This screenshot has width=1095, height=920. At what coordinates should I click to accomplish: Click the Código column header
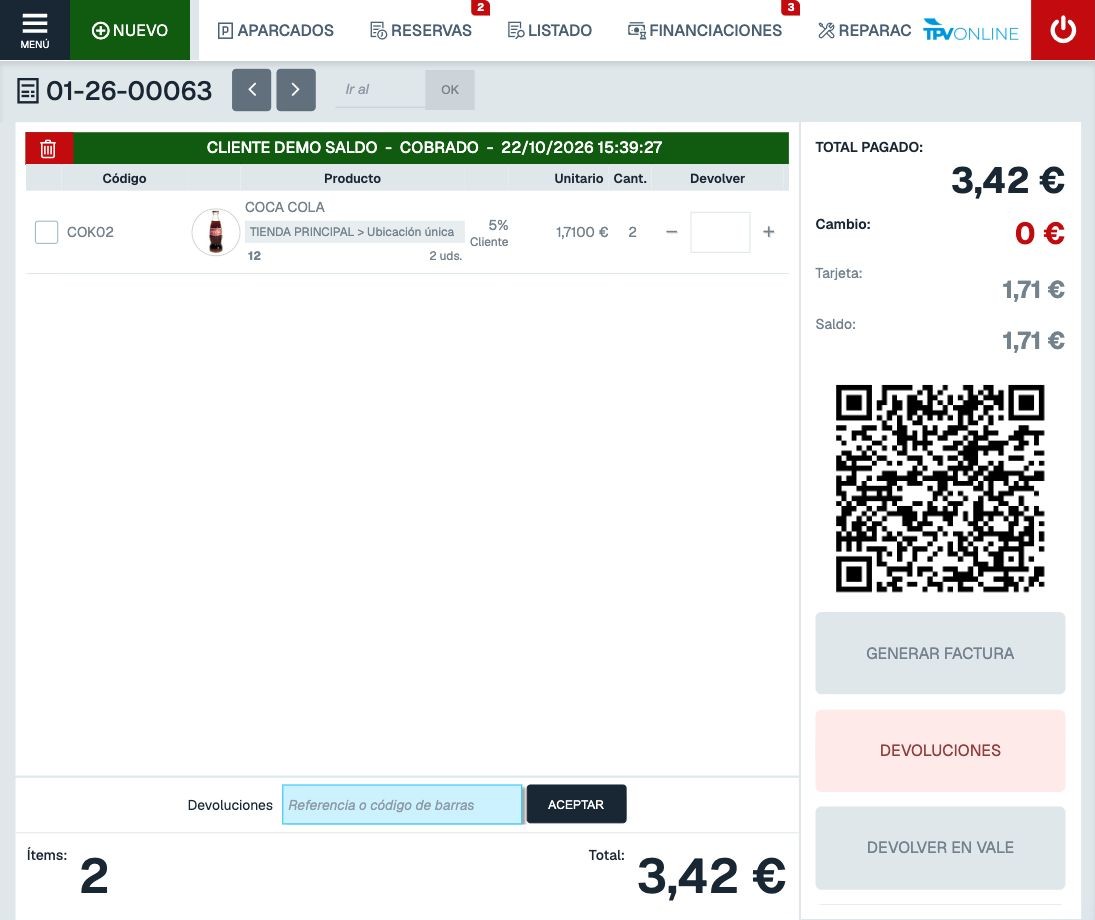tap(124, 178)
